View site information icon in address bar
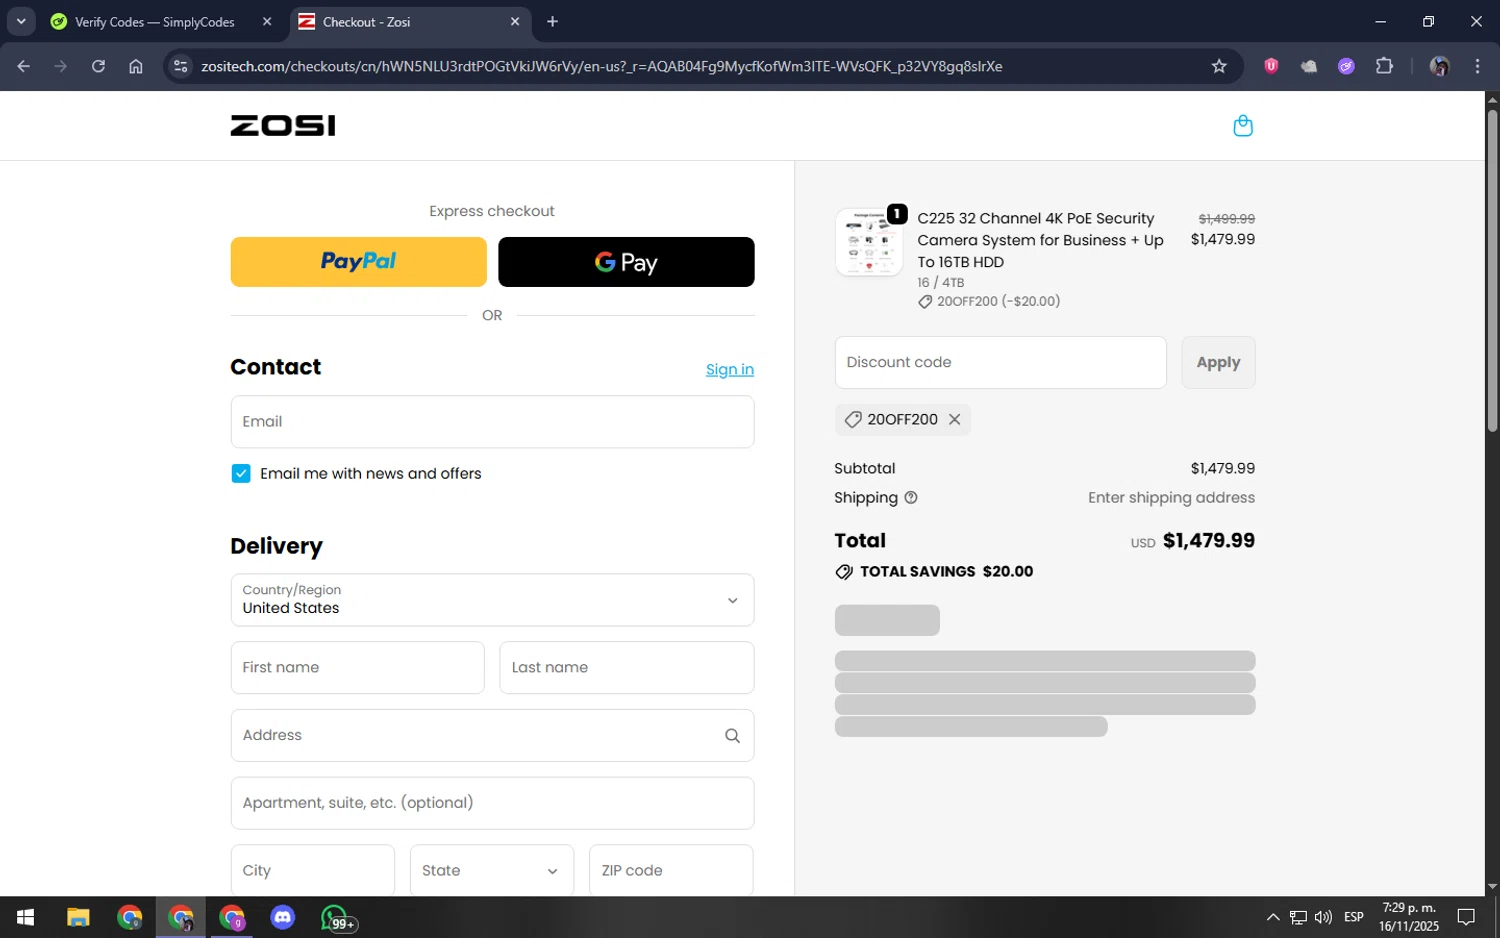1500x938 pixels. pos(180,66)
